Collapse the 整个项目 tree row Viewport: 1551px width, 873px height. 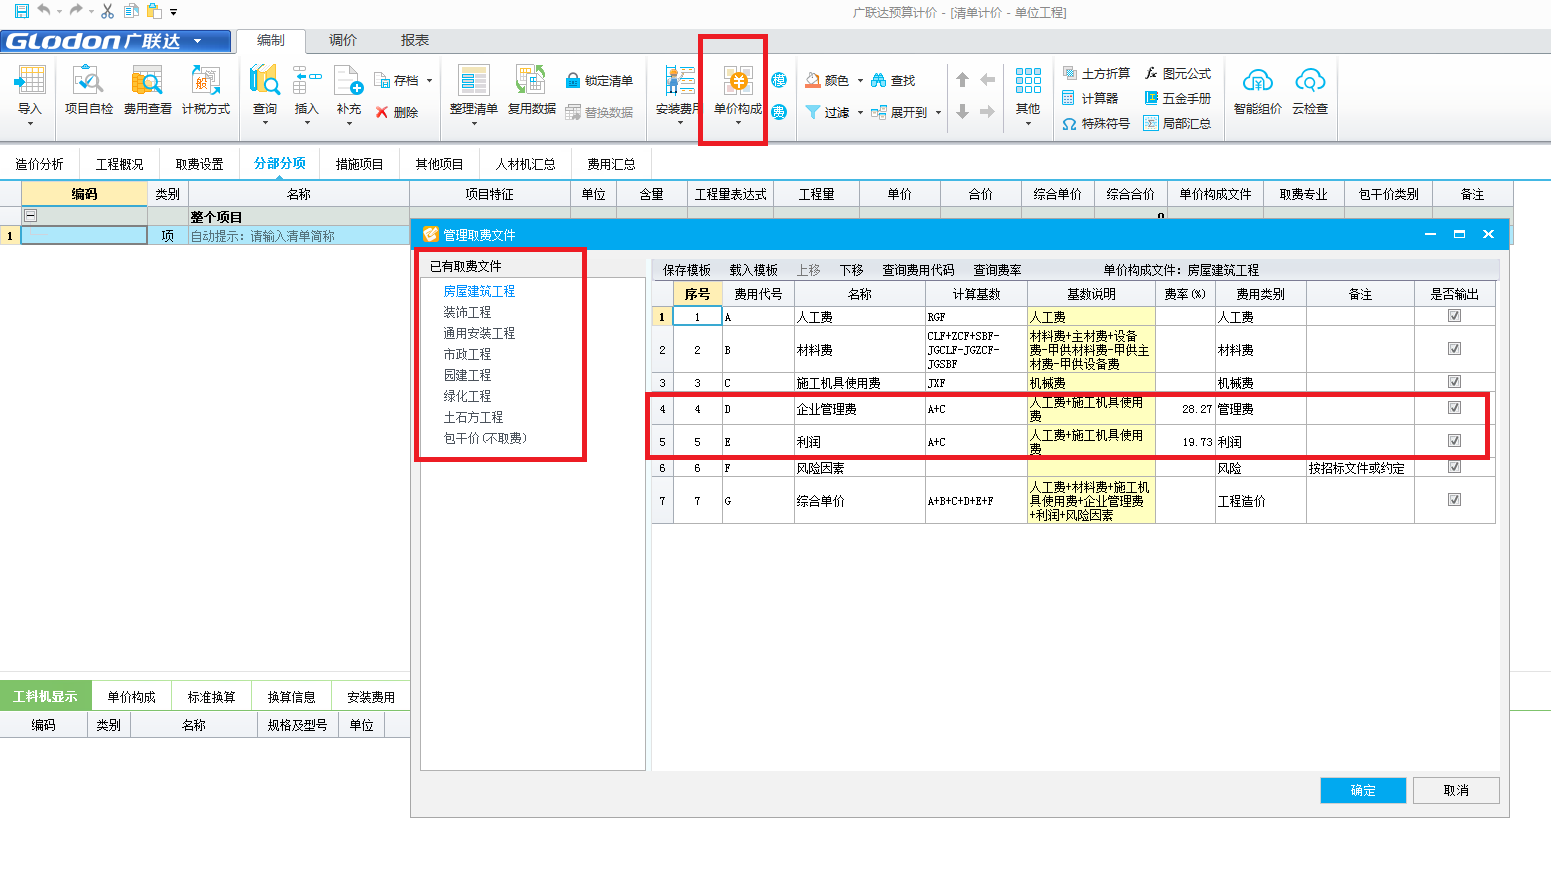(x=30, y=215)
